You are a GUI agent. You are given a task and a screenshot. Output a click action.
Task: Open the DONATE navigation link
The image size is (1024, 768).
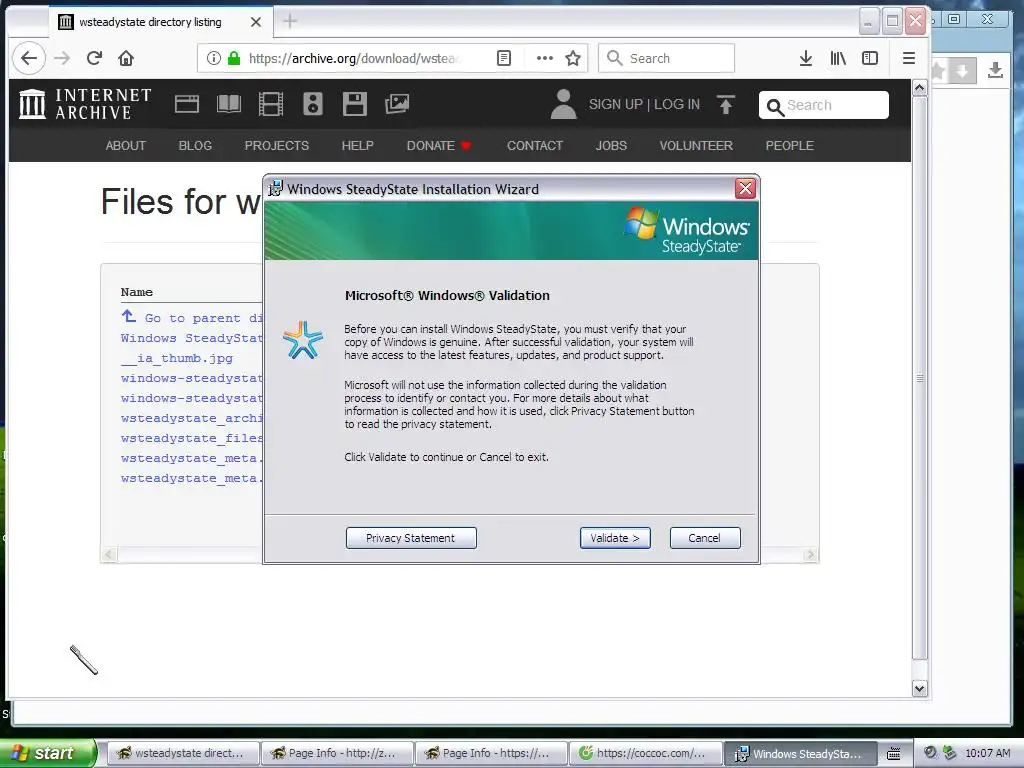tap(438, 146)
